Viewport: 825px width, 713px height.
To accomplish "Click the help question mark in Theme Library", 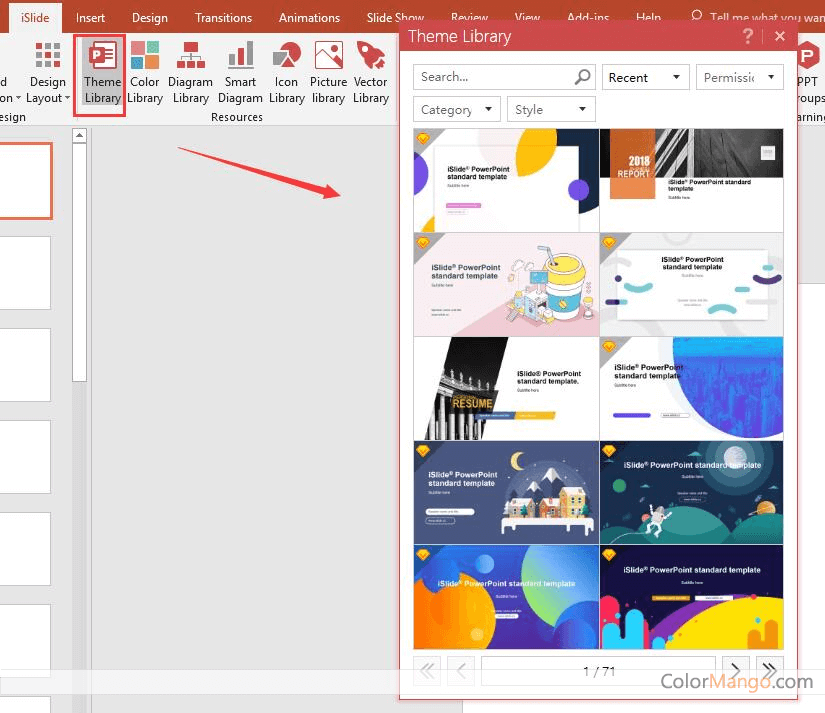I will [x=748, y=36].
